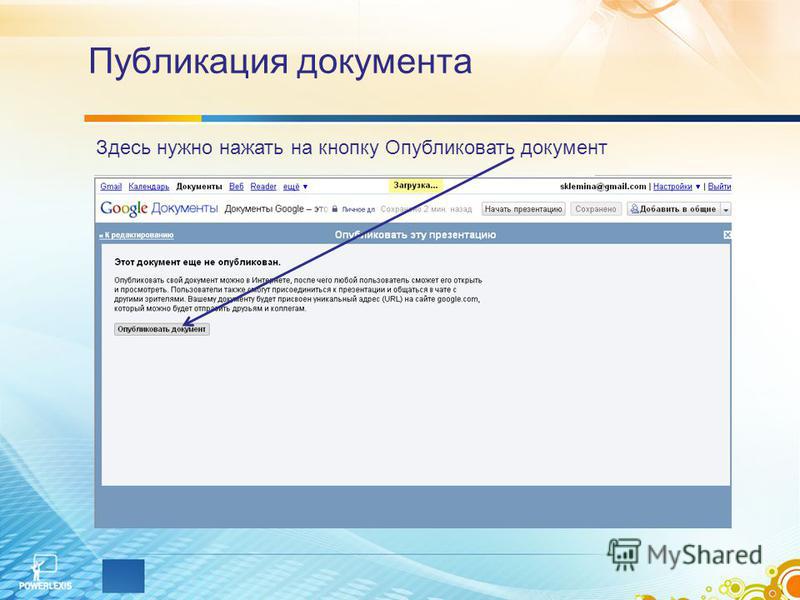Click the Опубликовать эту презентацию panel header
This screenshot has width=800, height=600.
pyautogui.click(x=415, y=235)
